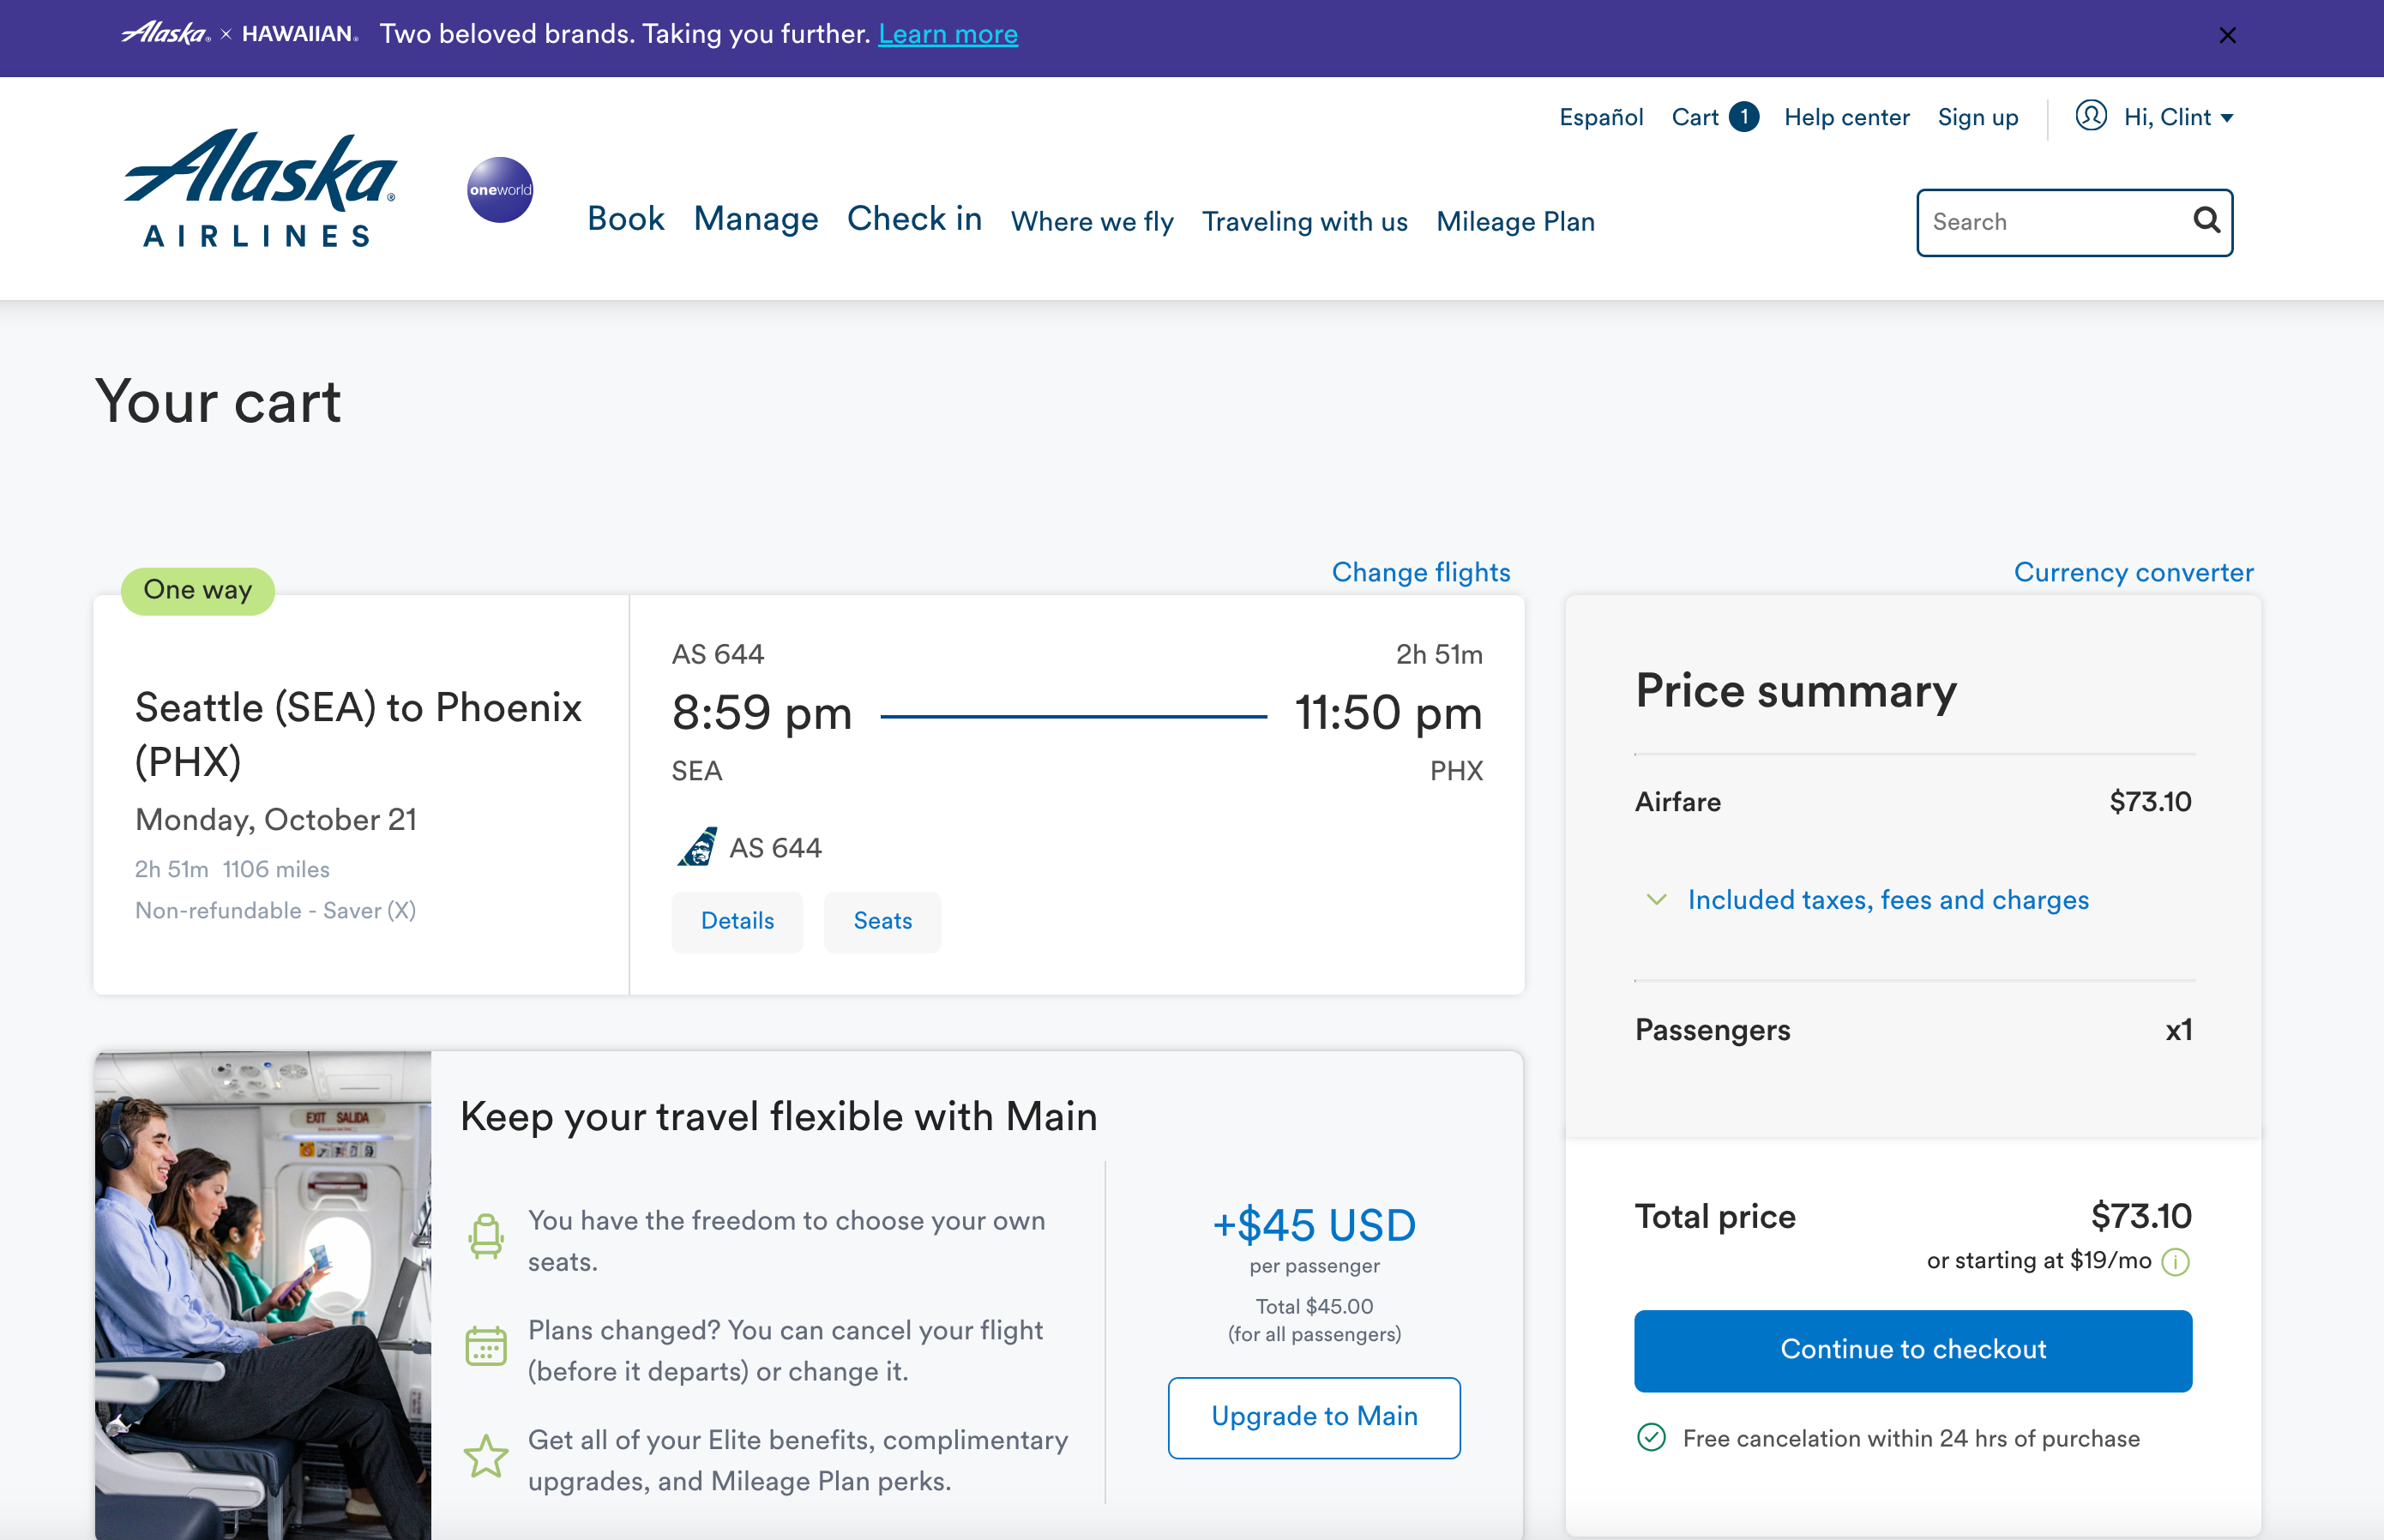
Task: Select the Mileage Plan menu item
Action: (x=1515, y=222)
